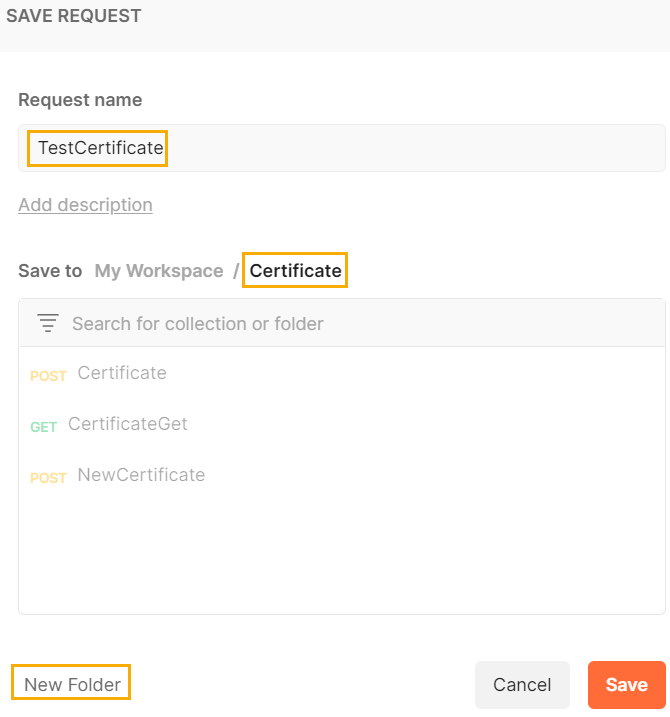Click the Request name label

[80, 100]
